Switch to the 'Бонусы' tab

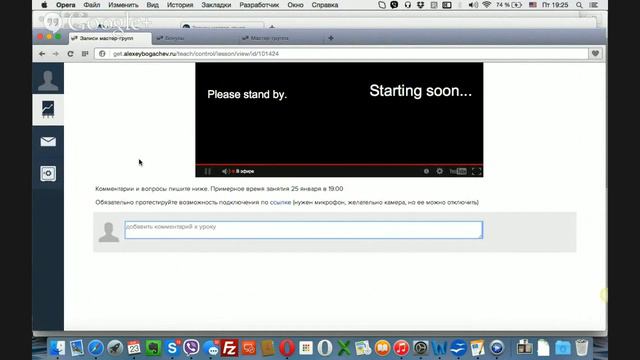(x=174, y=38)
